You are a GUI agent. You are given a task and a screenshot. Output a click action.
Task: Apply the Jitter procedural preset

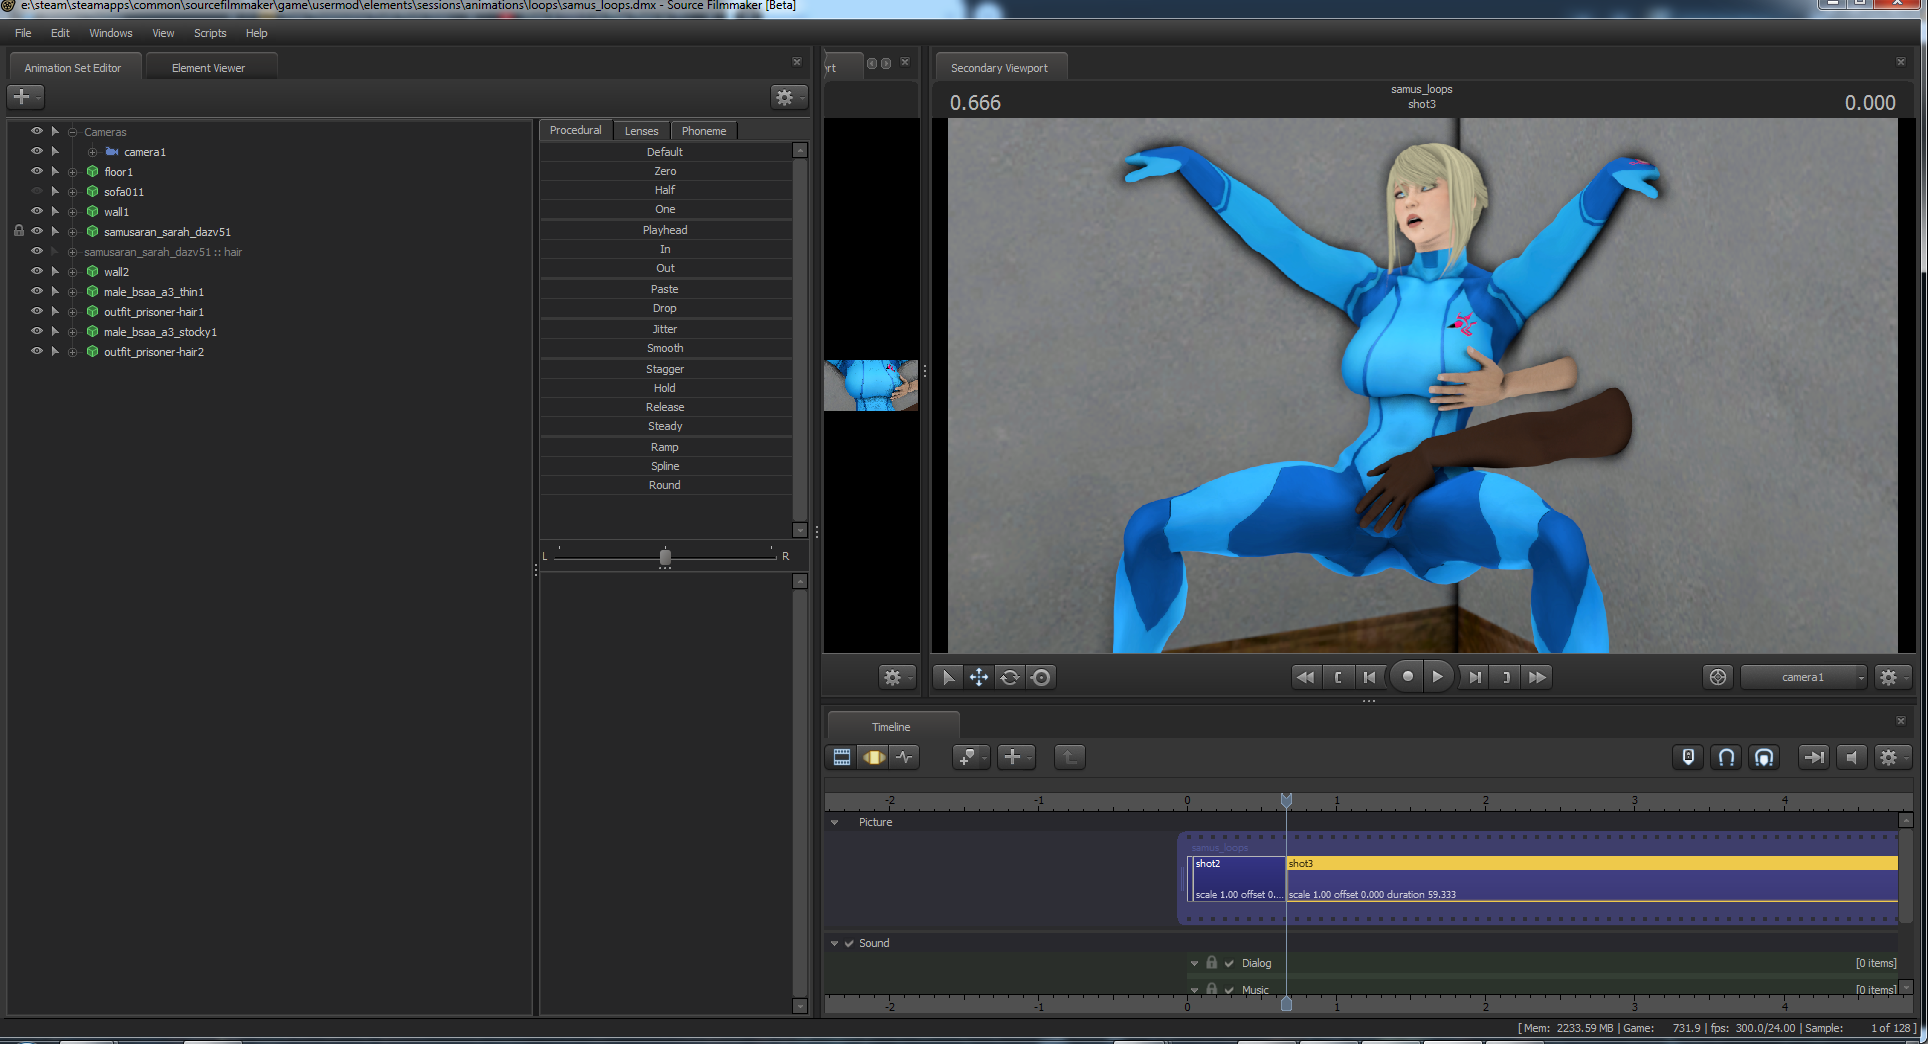(x=665, y=329)
